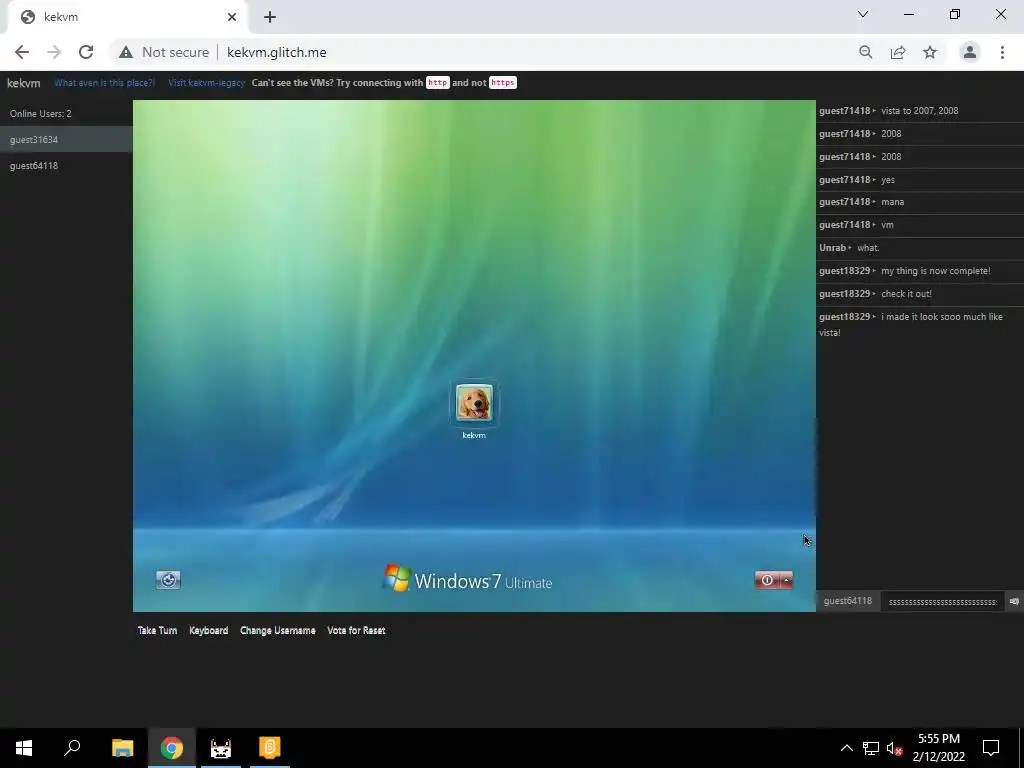Show hidden tray icons chevron

click(846, 748)
